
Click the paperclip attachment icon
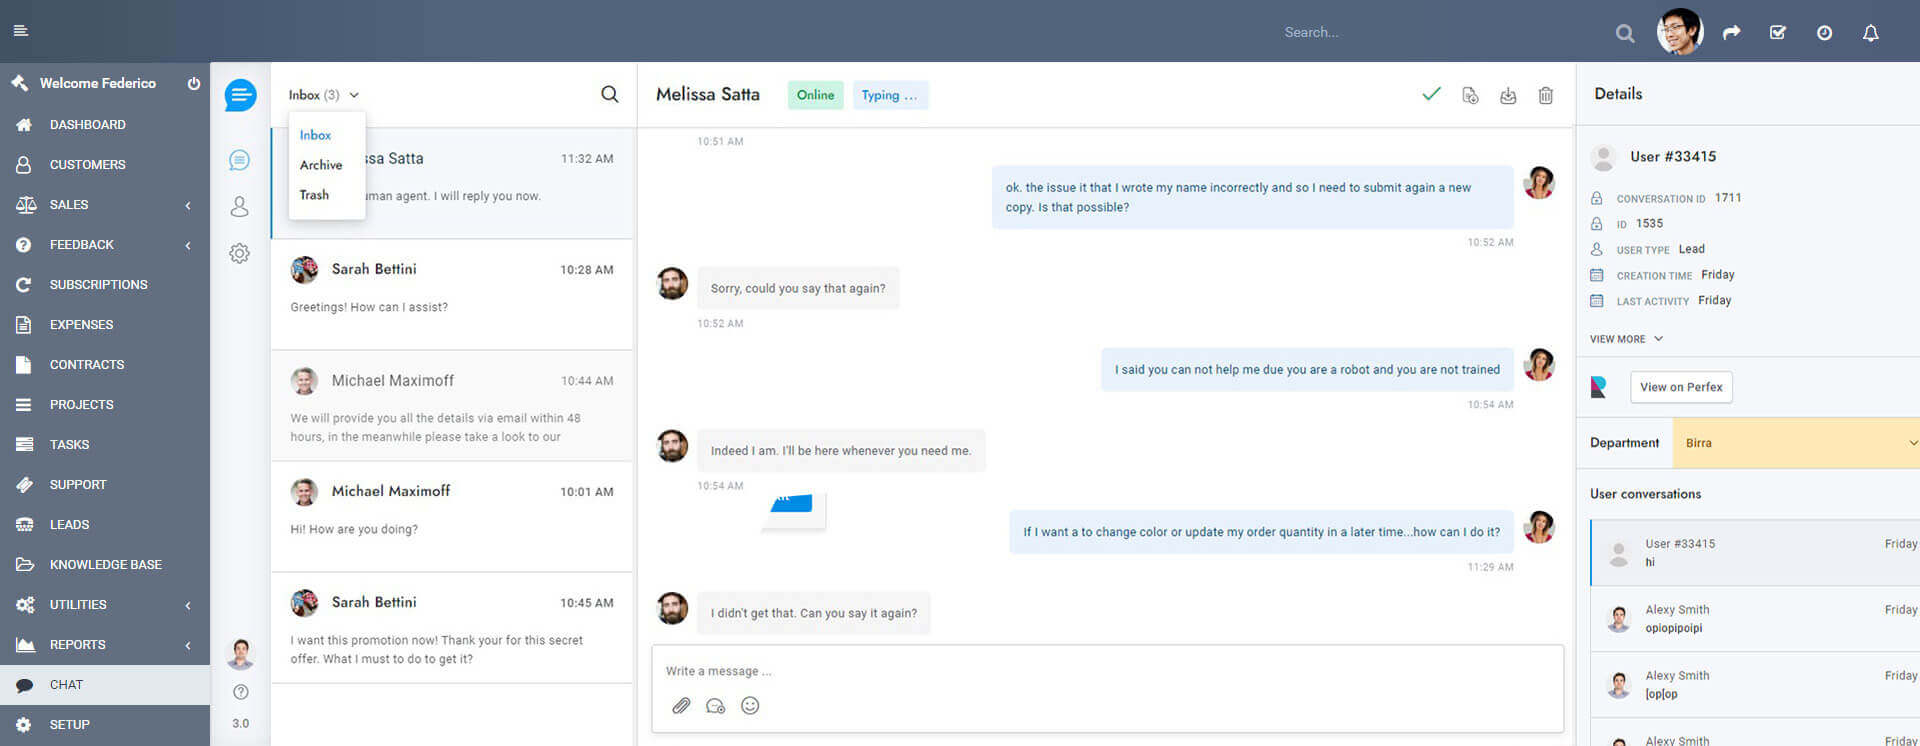681,706
